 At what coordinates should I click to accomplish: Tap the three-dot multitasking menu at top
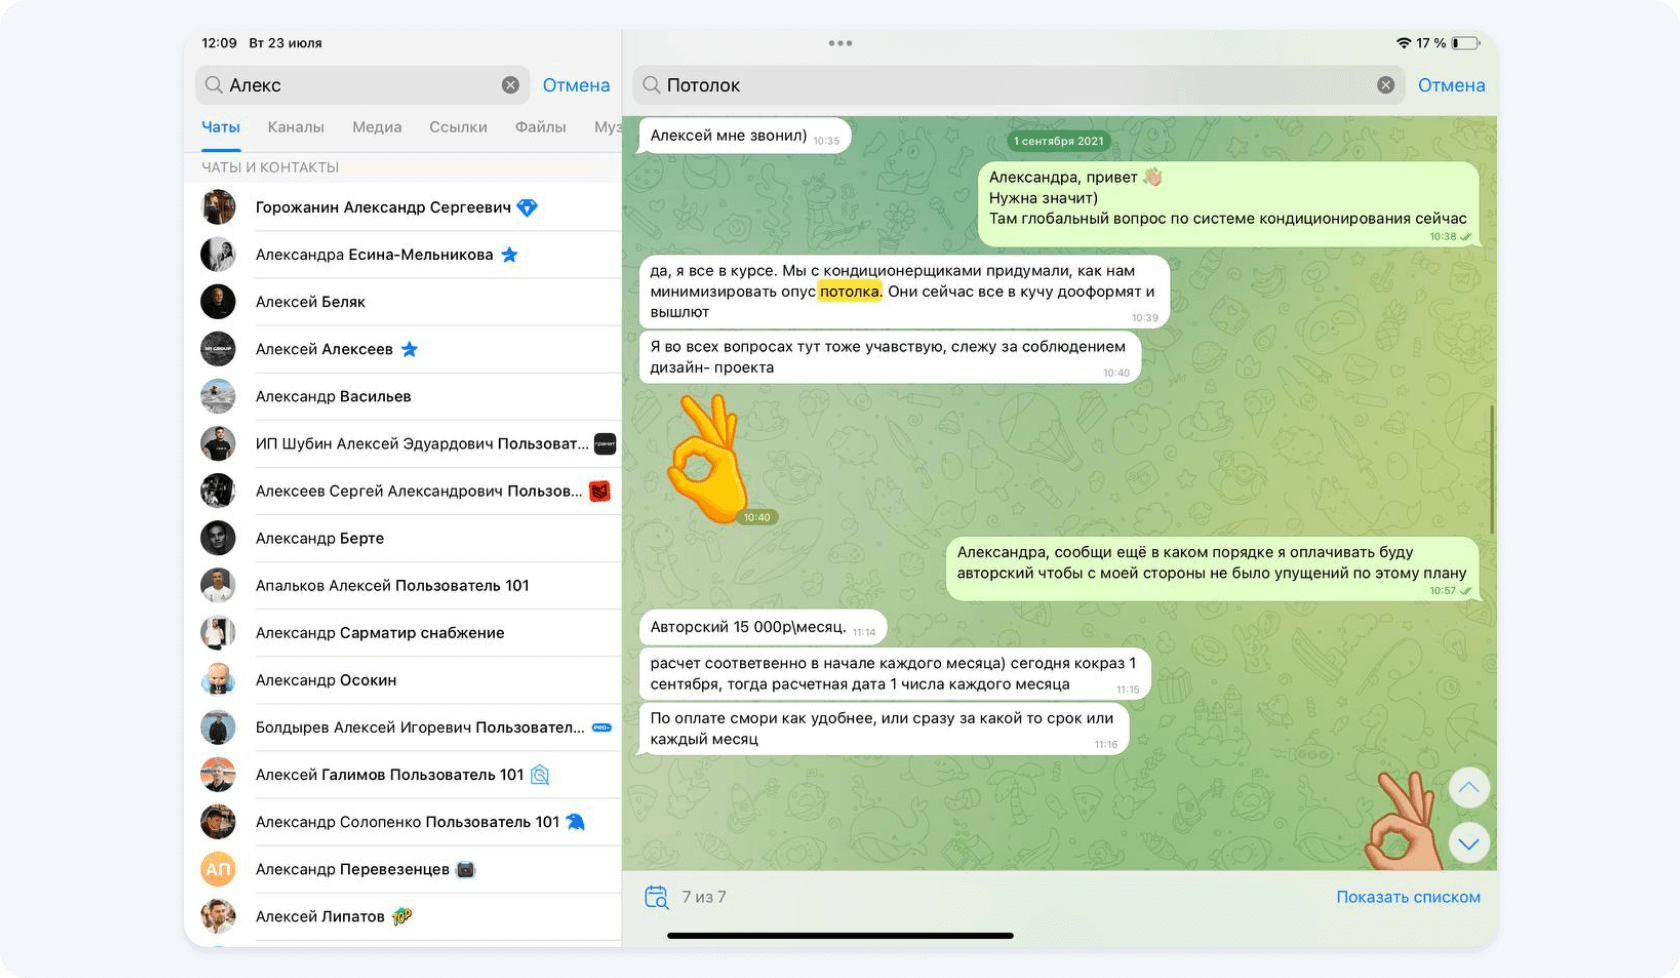[x=840, y=43]
